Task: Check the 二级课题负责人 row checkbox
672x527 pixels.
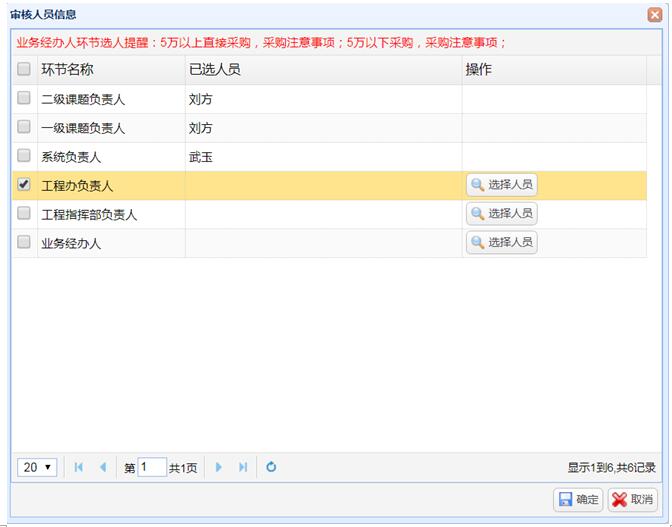Action: (x=24, y=98)
